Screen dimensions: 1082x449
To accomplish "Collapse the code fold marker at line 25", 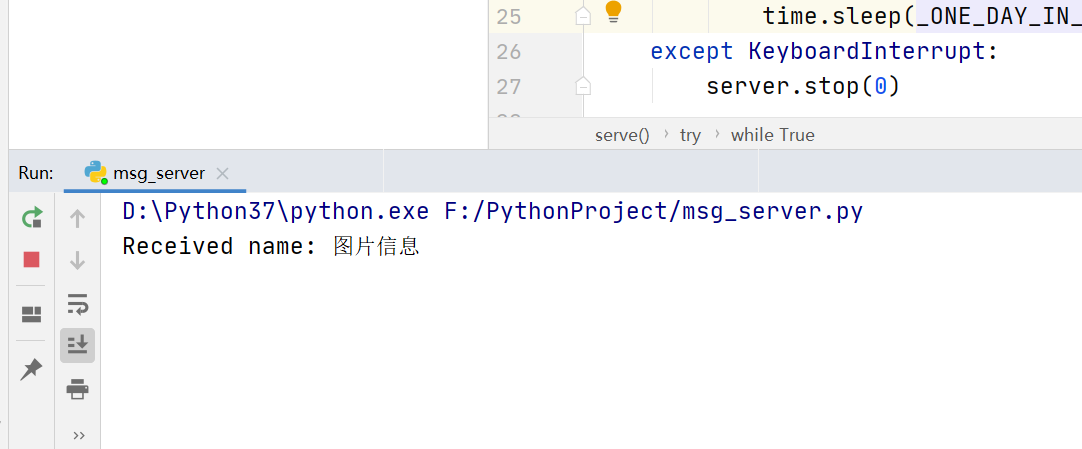I will tap(583, 17).
